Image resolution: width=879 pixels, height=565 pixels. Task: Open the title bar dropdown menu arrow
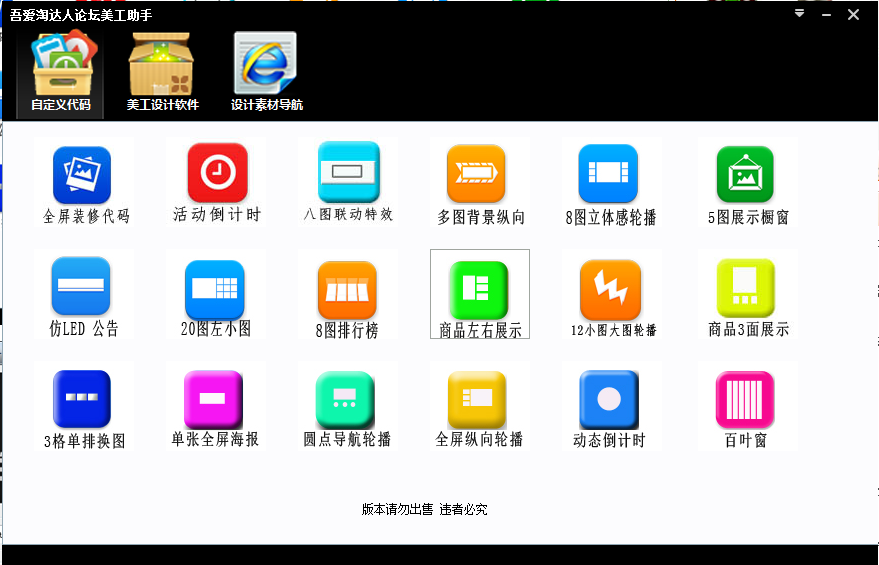point(799,13)
